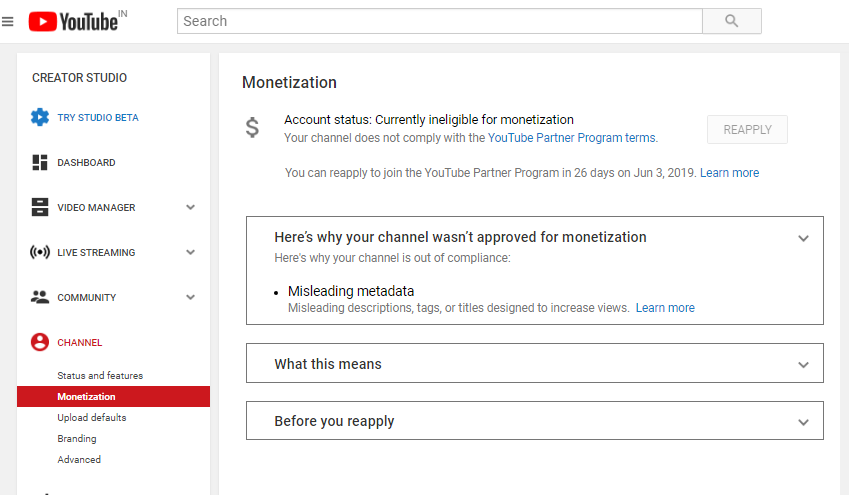Click the Reapply button
849x495 pixels.
click(747, 129)
